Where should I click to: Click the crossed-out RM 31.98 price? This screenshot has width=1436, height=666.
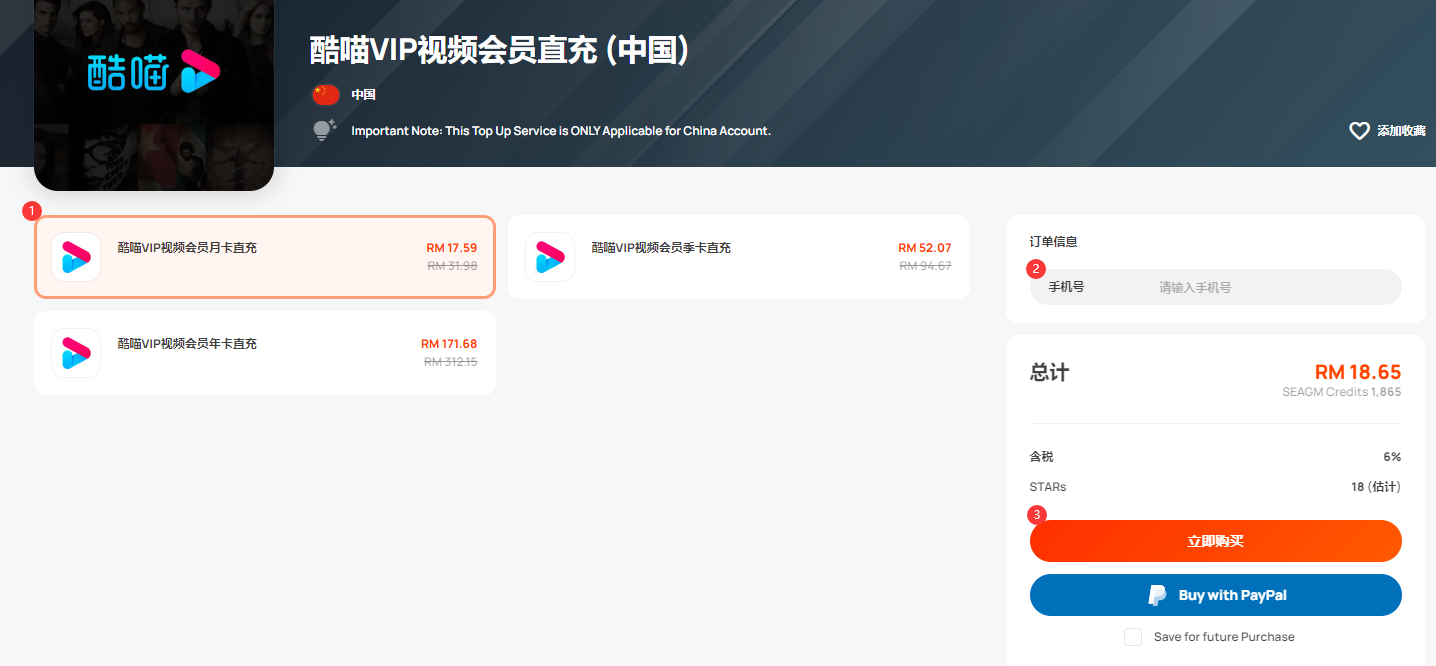point(452,266)
